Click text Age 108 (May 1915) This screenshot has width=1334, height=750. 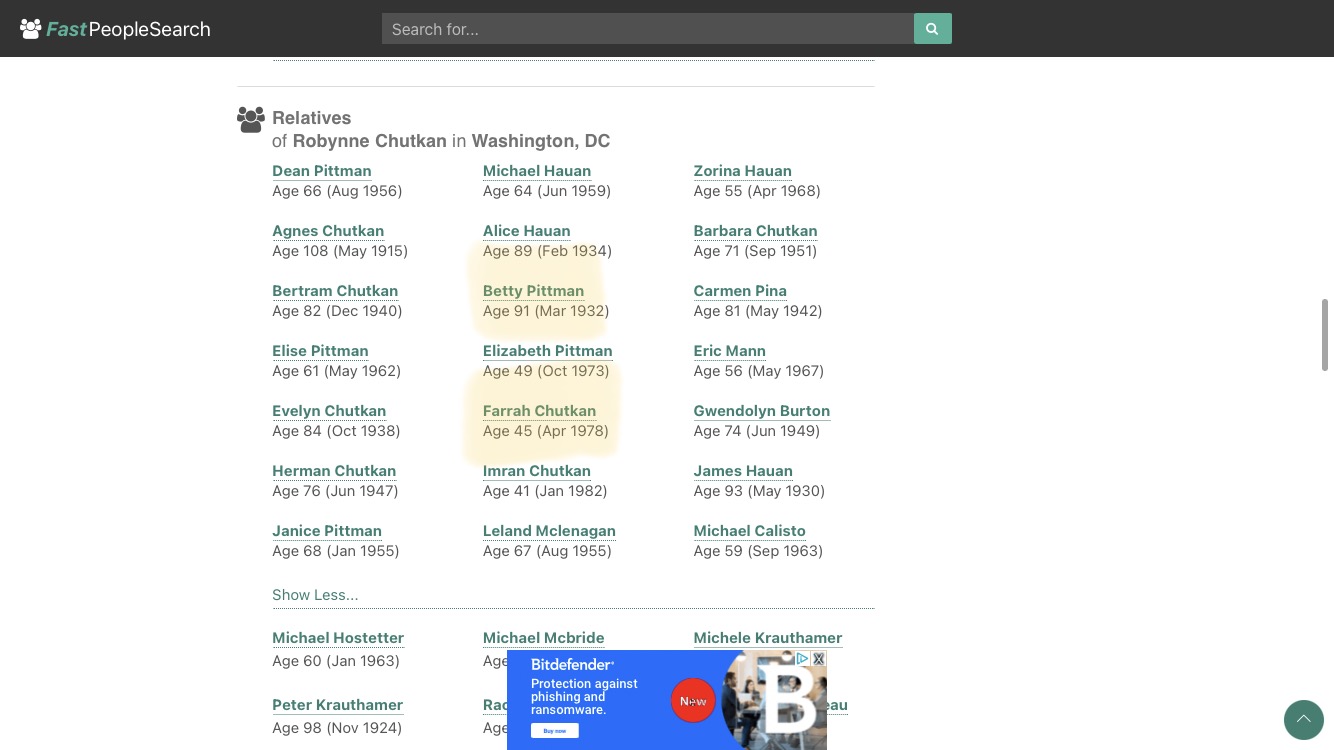[340, 251]
